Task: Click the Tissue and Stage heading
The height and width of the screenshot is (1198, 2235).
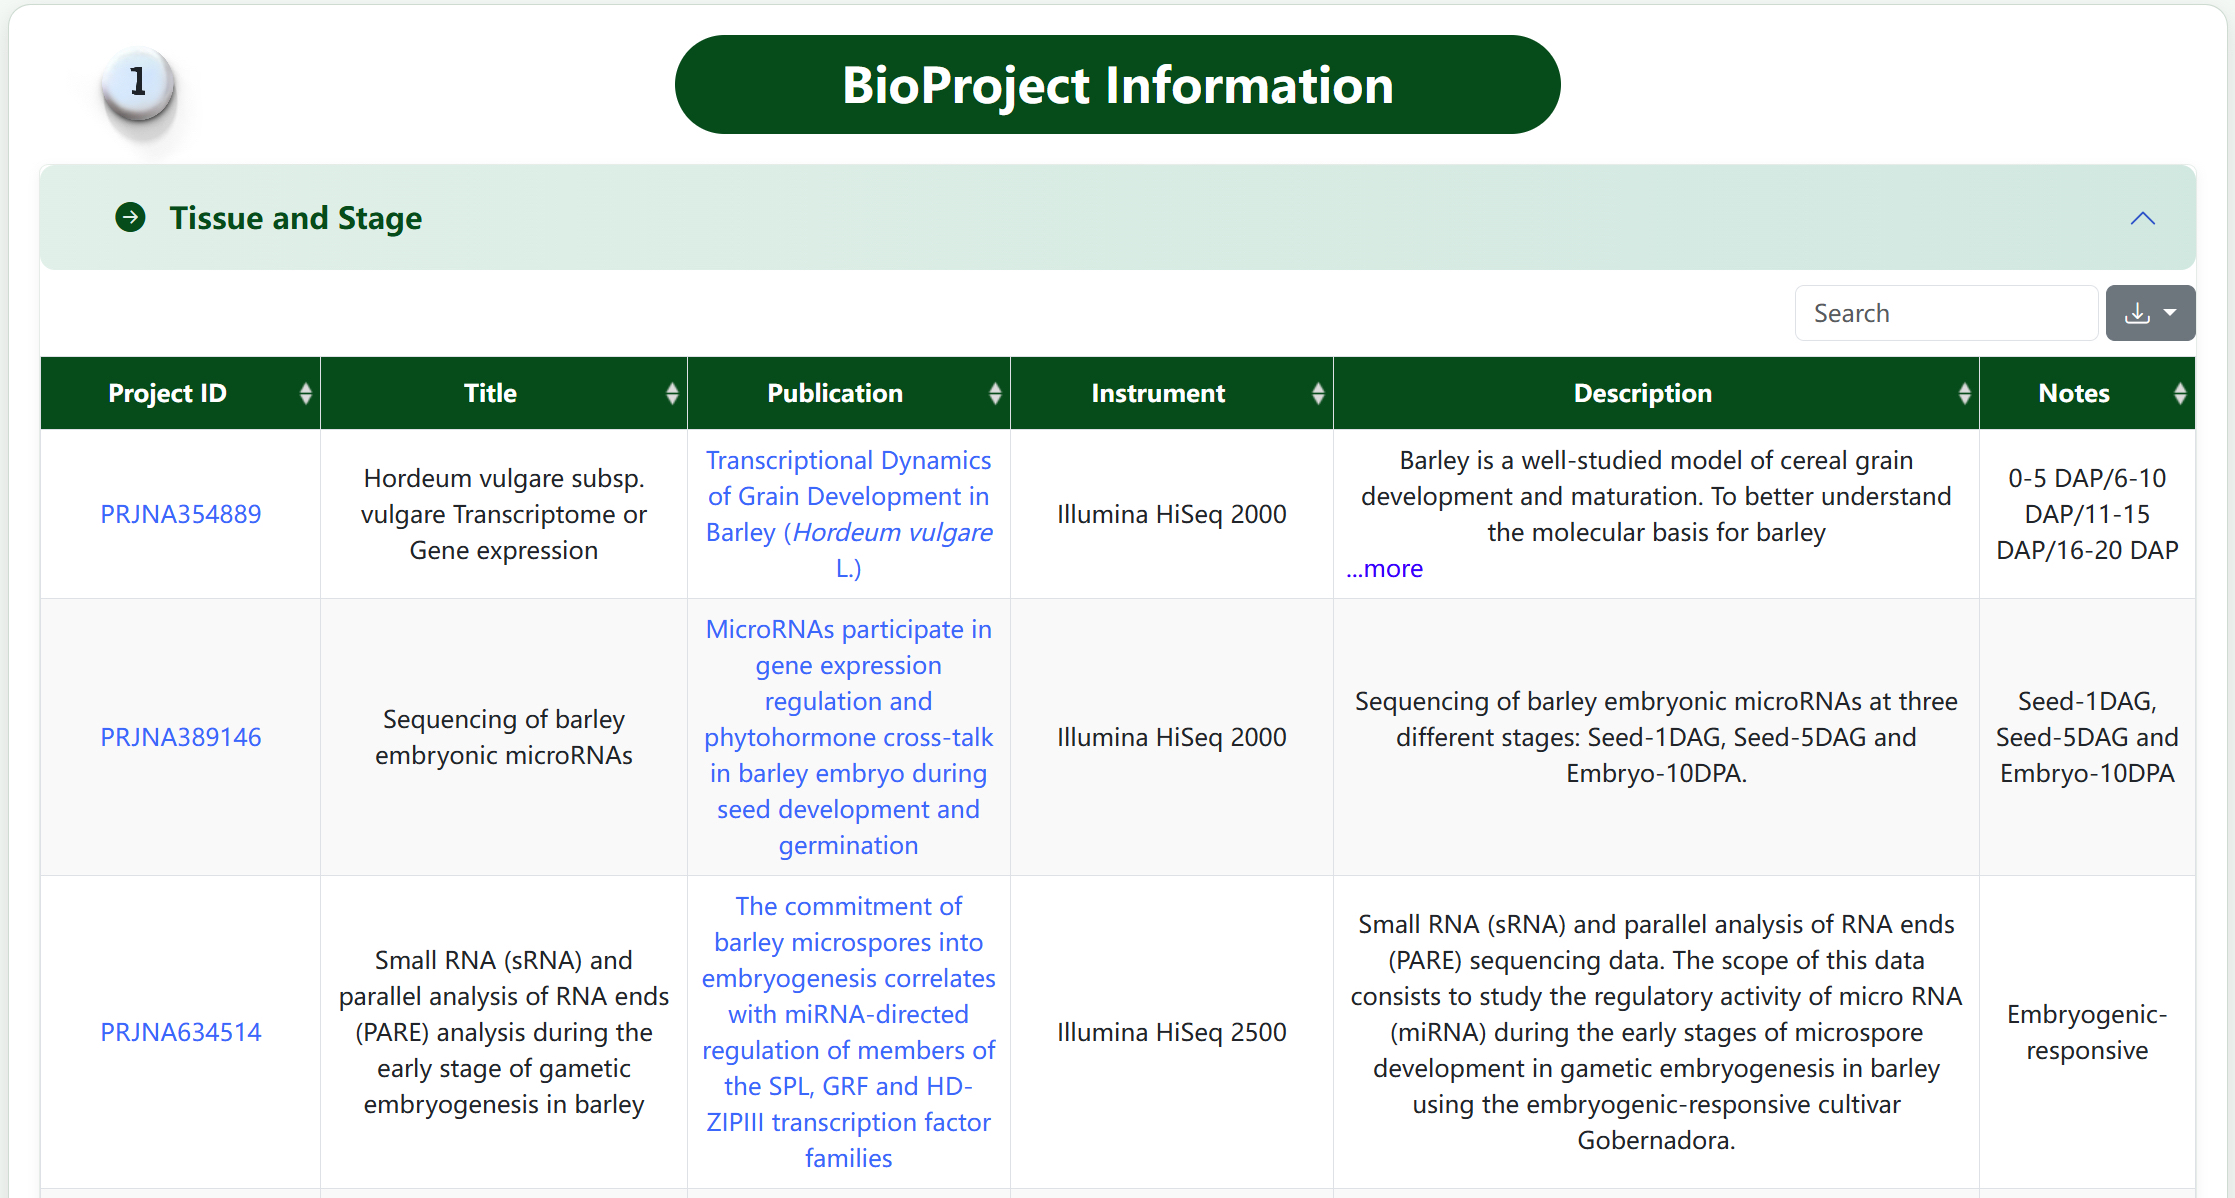Action: pyautogui.click(x=296, y=217)
